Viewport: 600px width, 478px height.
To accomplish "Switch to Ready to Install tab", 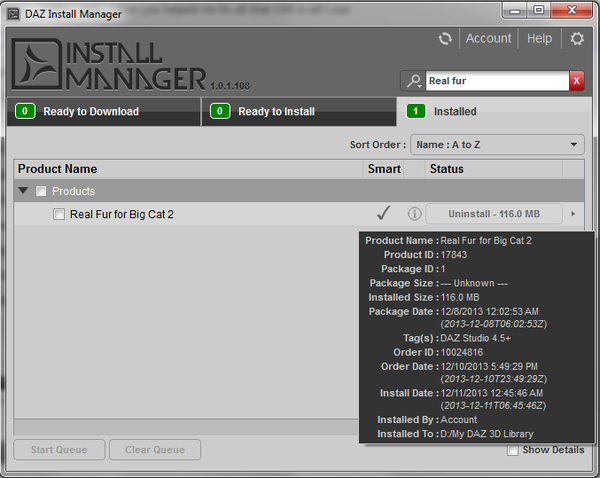I will 299,111.
